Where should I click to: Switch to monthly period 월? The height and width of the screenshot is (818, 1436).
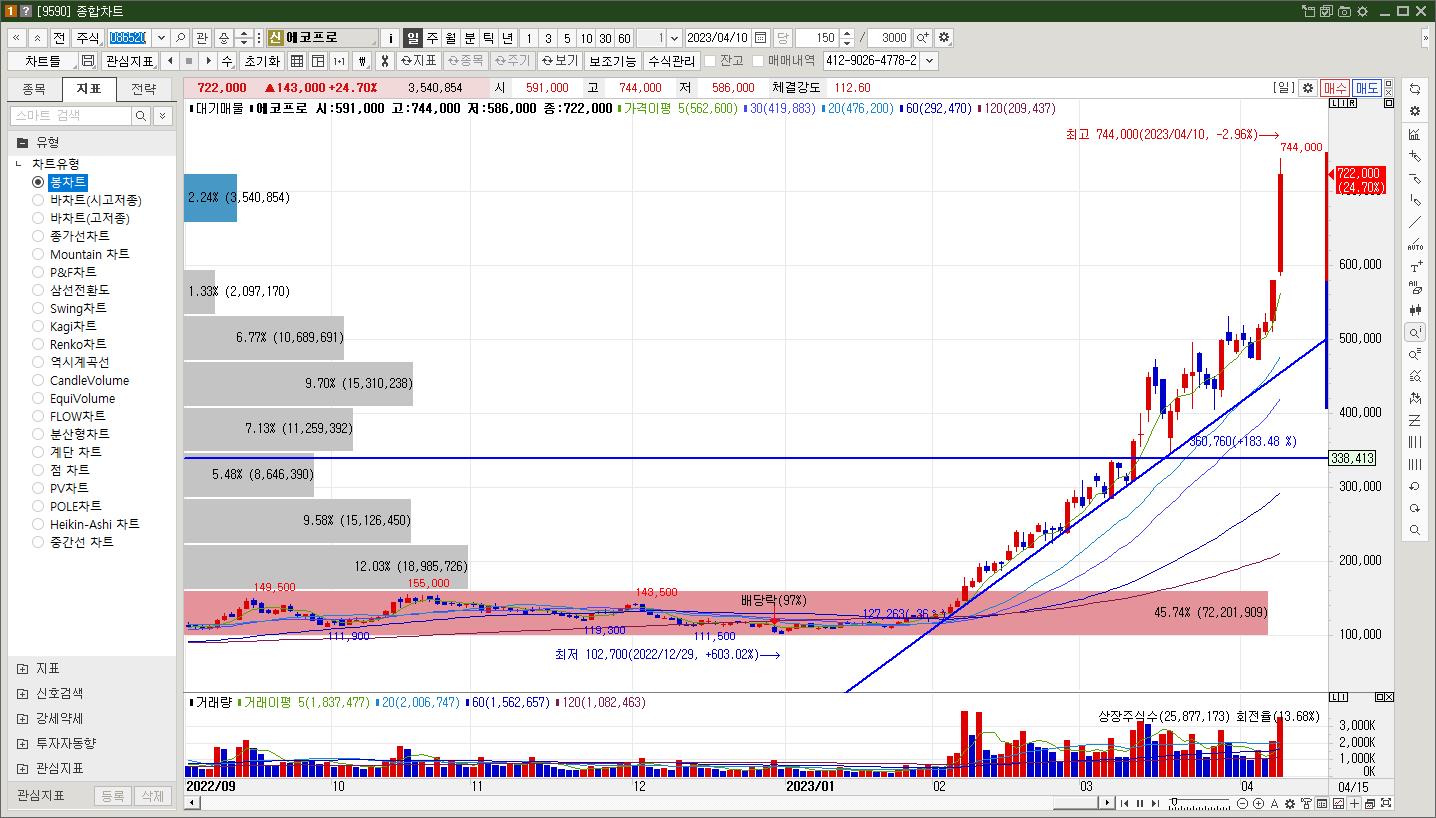[x=451, y=38]
